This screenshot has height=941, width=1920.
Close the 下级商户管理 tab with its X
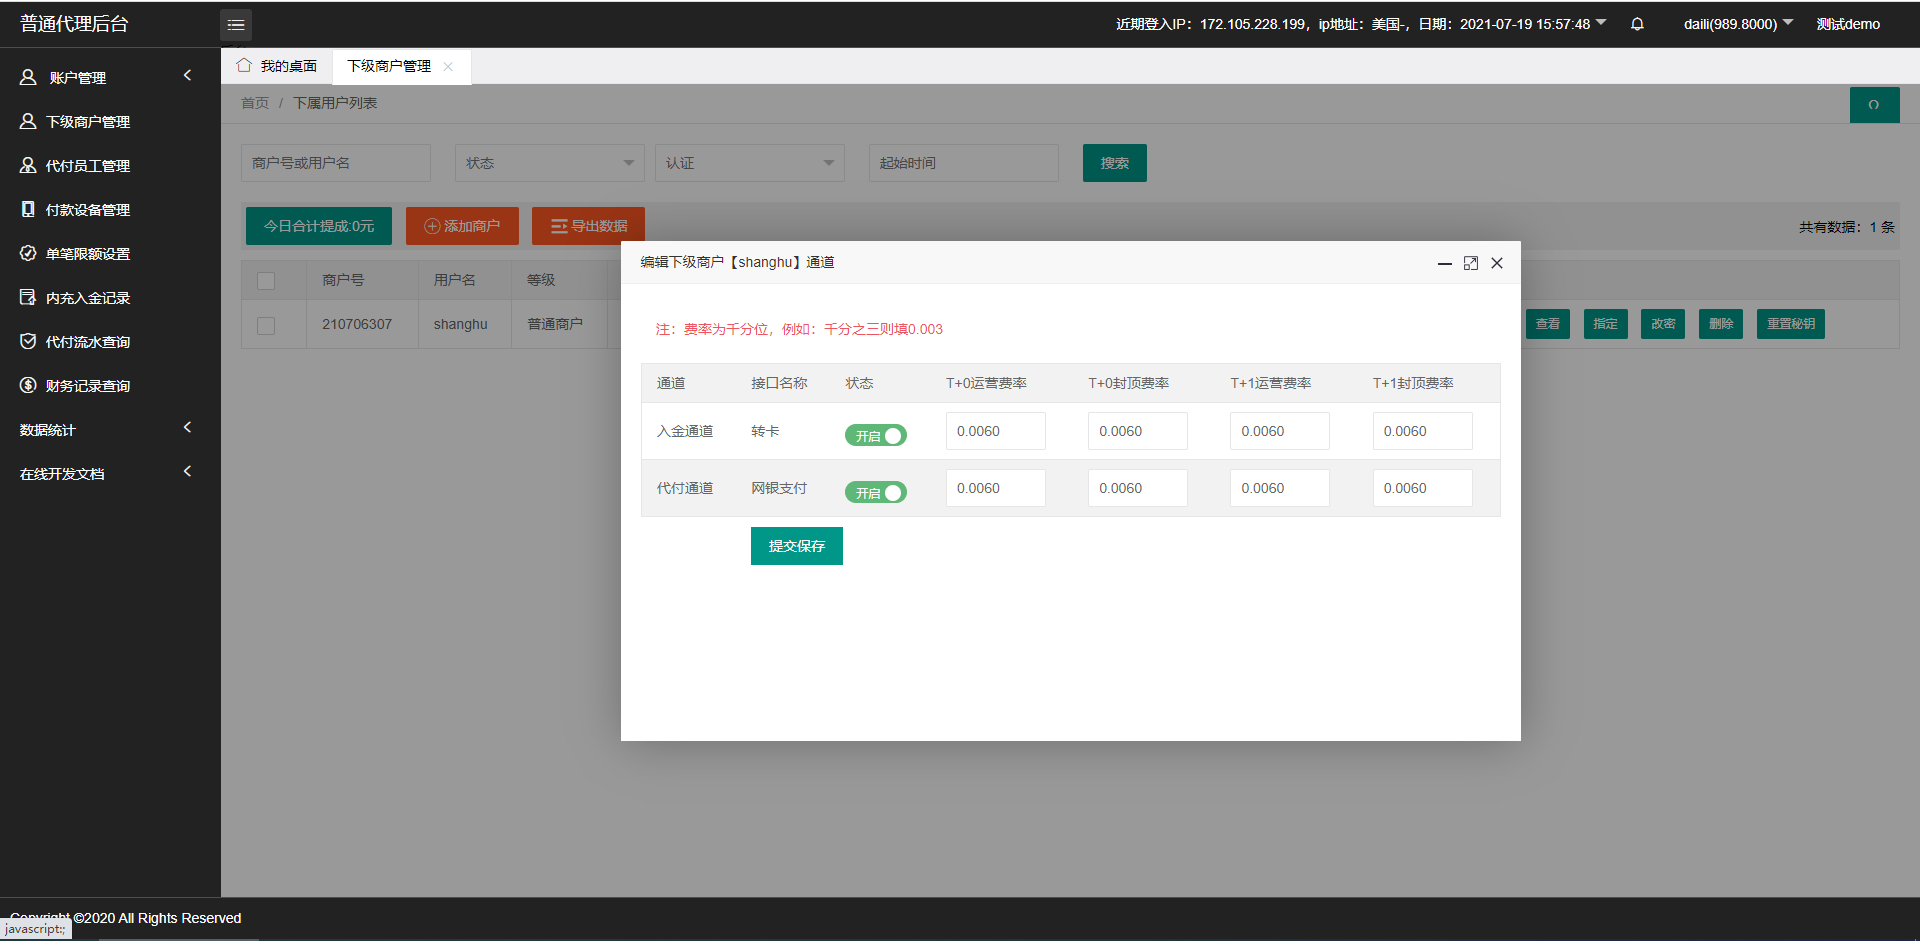click(x=448, y=67)
